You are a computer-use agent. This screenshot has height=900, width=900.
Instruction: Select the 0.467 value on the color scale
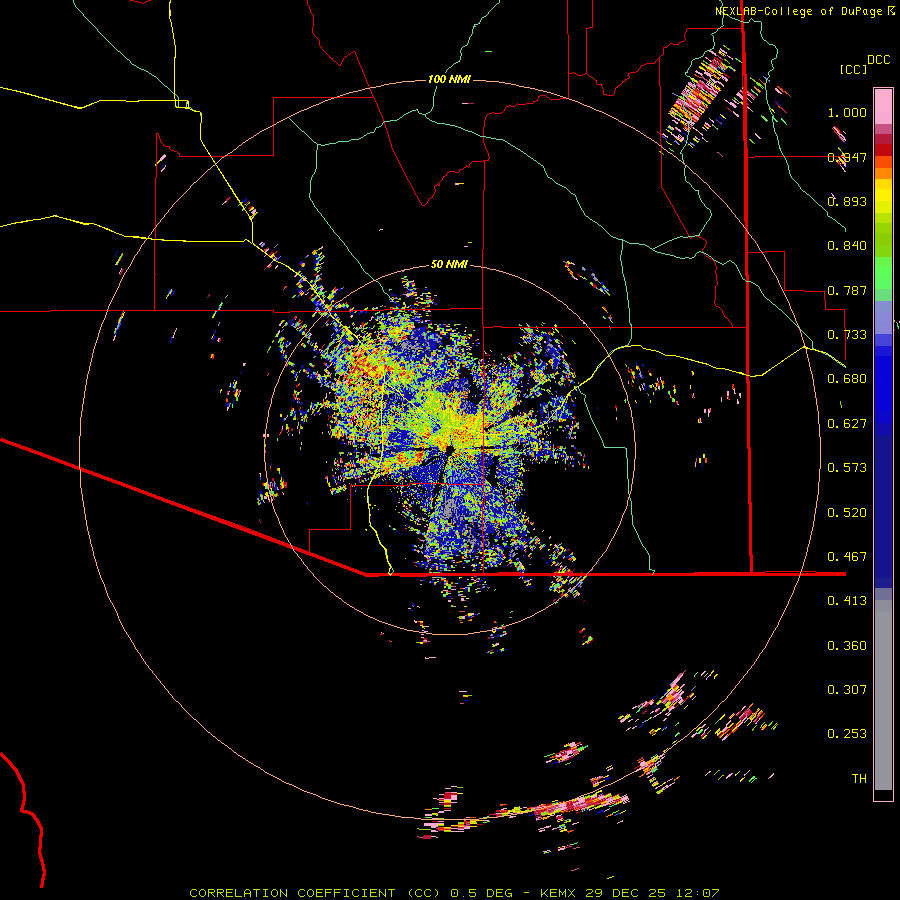point(847,557)
